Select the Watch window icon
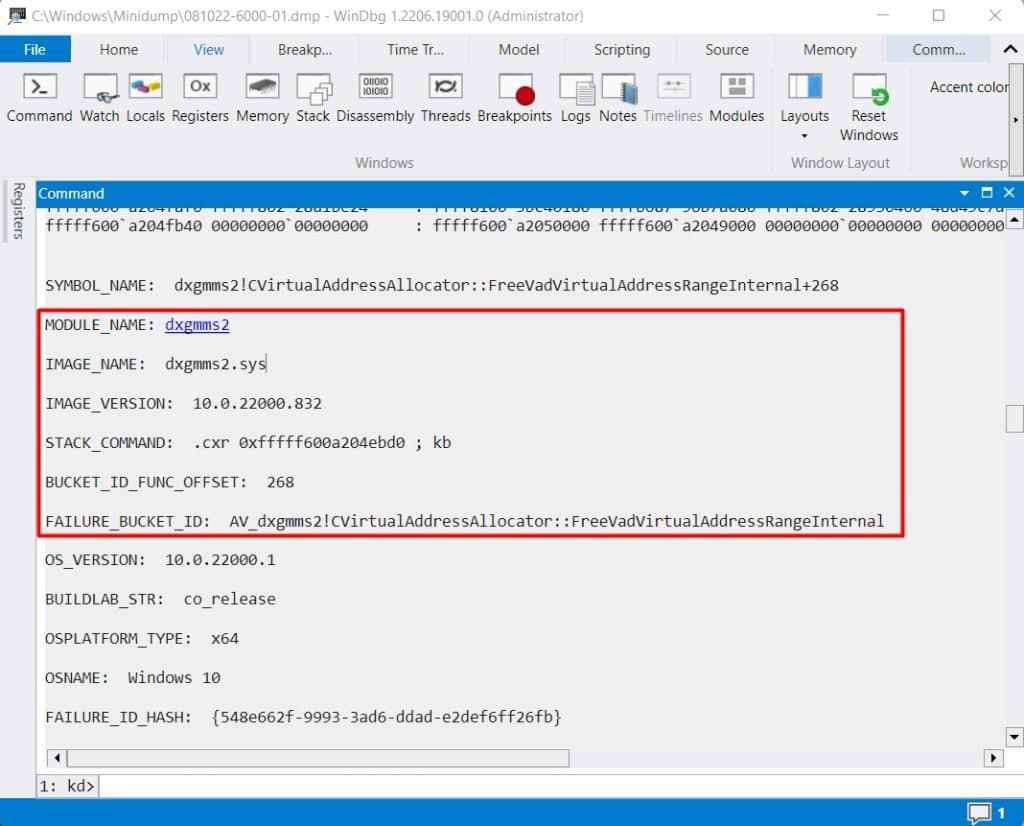The image size is (1024, 826). point(99,97)
